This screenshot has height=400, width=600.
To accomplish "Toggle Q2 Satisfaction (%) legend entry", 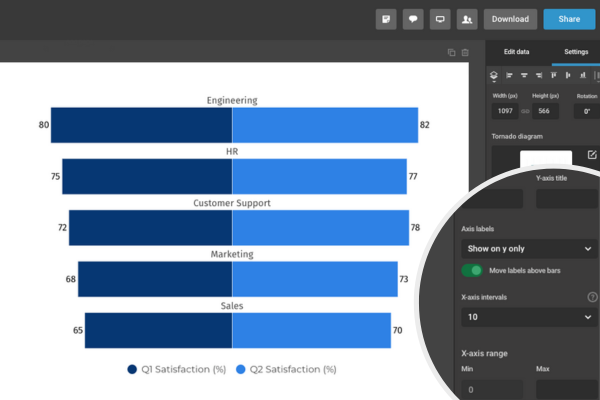I will pyautogui.click(x=286, y=369).
